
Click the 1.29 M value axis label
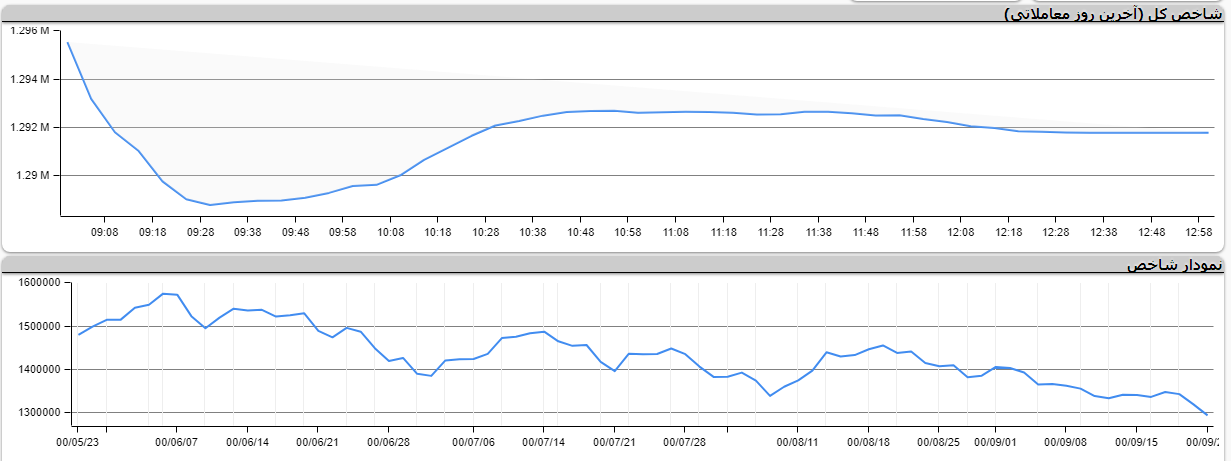click(x=34, y=176)
